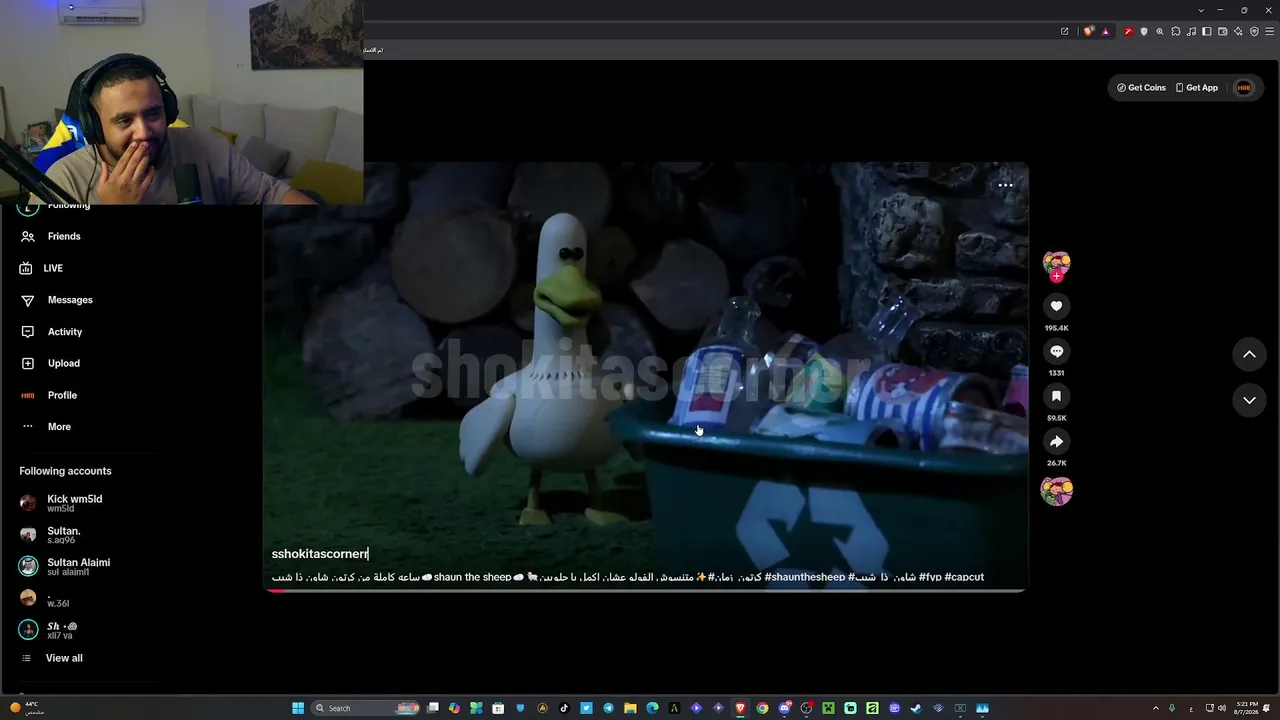
Task: Show hidden system tray icons chevron
Action: 1156,708
